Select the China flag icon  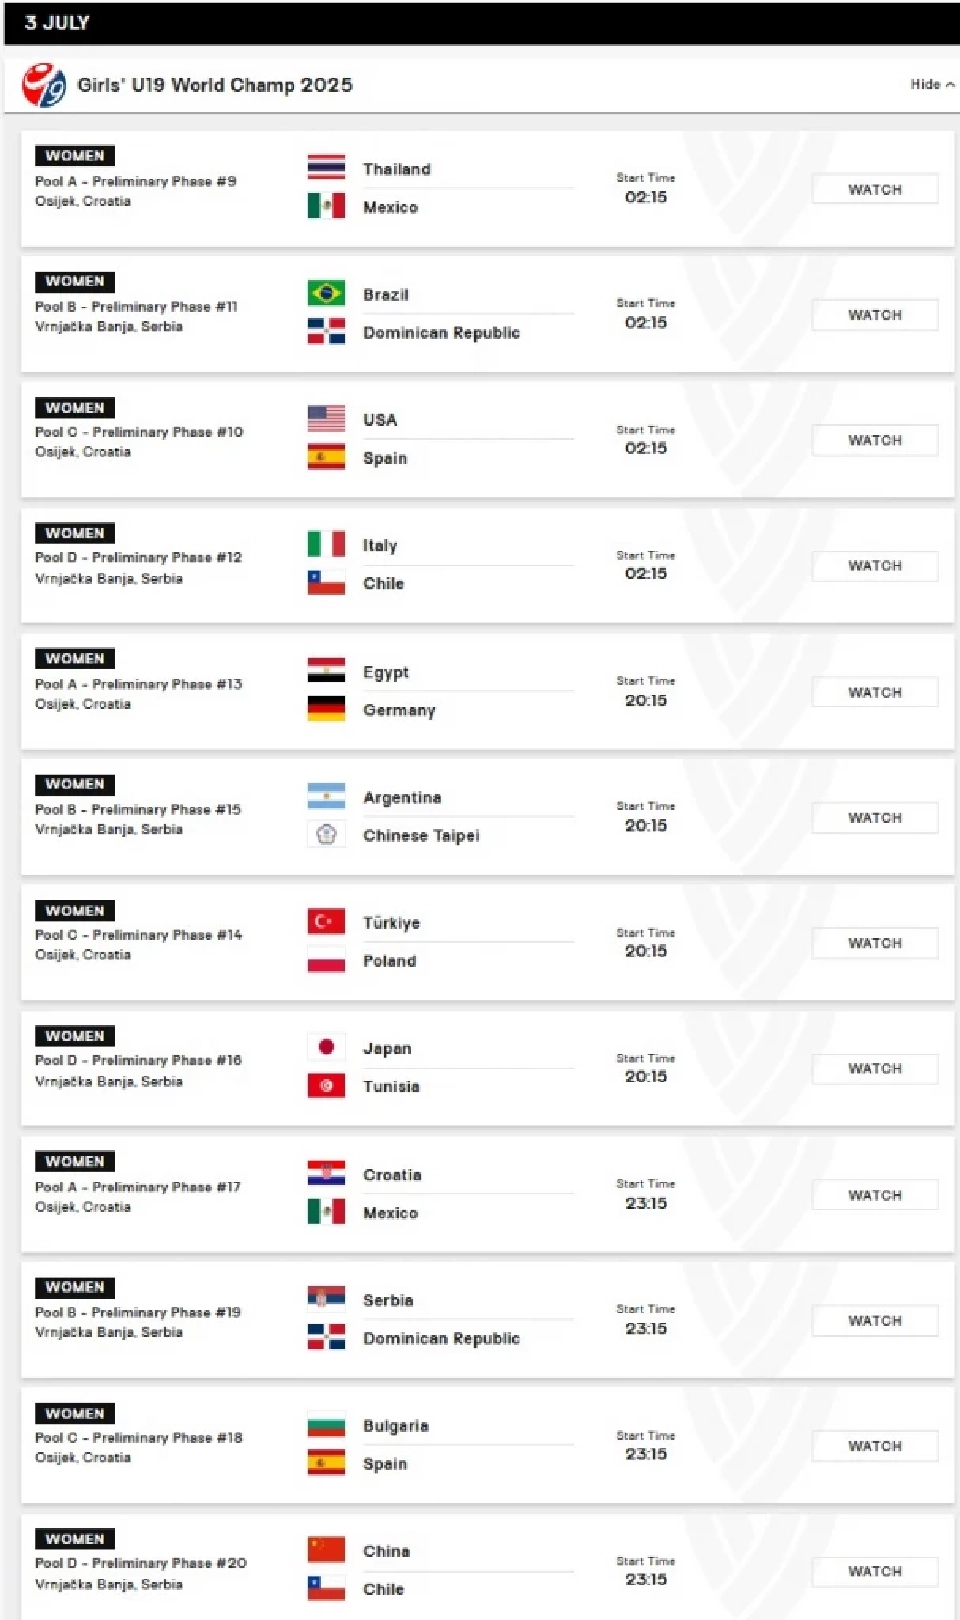(325, 1550)
